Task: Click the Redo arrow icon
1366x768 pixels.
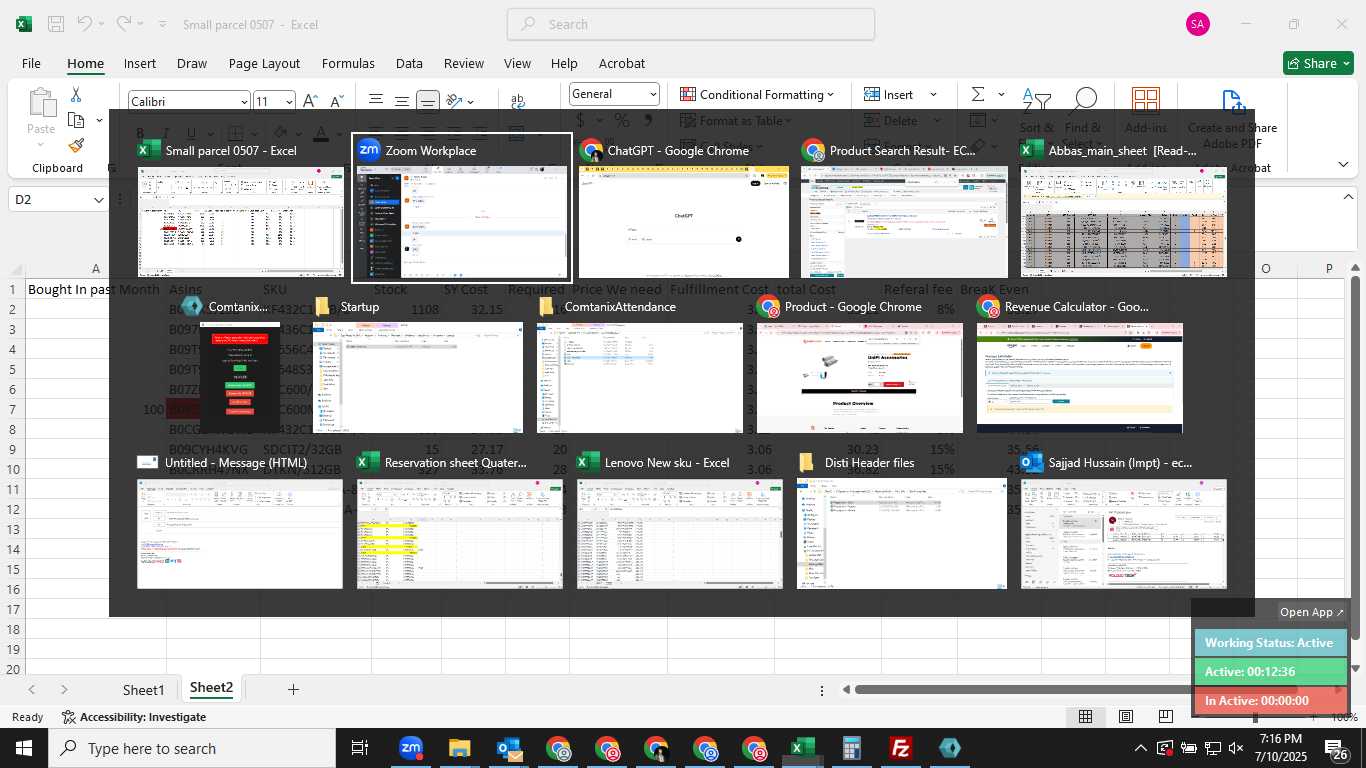Action: pos(123,24)
